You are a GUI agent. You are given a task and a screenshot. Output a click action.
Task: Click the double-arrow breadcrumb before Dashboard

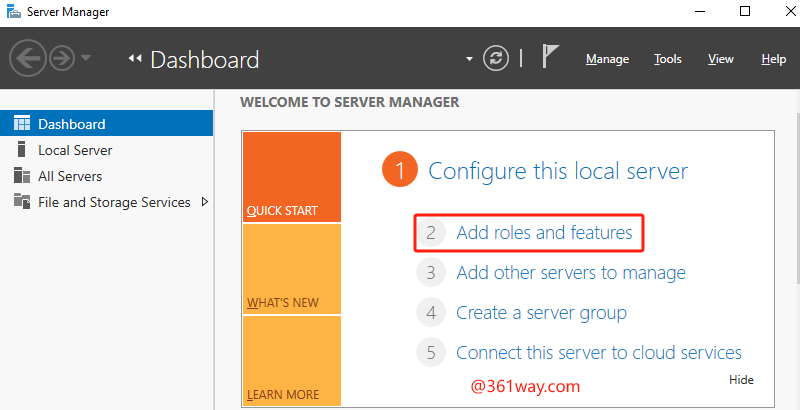pyautogui.click(x=135, y=59)
